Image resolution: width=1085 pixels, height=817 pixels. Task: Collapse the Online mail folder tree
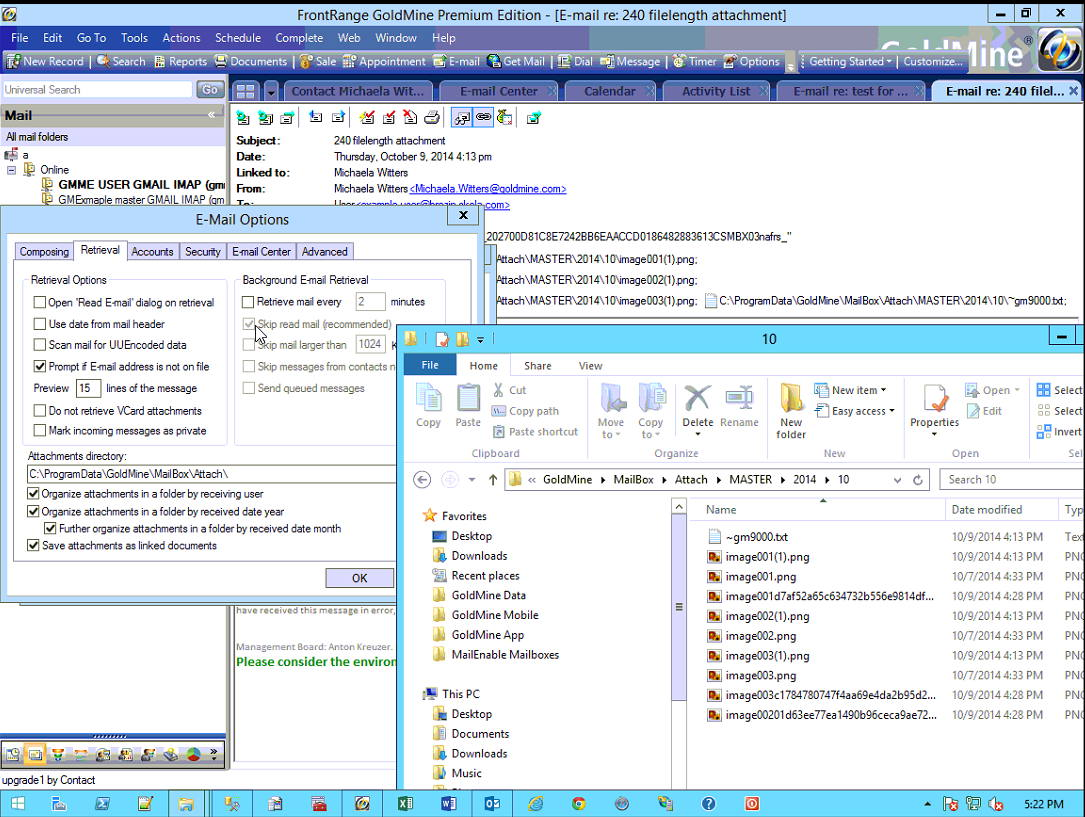click(x=12, y=170)
